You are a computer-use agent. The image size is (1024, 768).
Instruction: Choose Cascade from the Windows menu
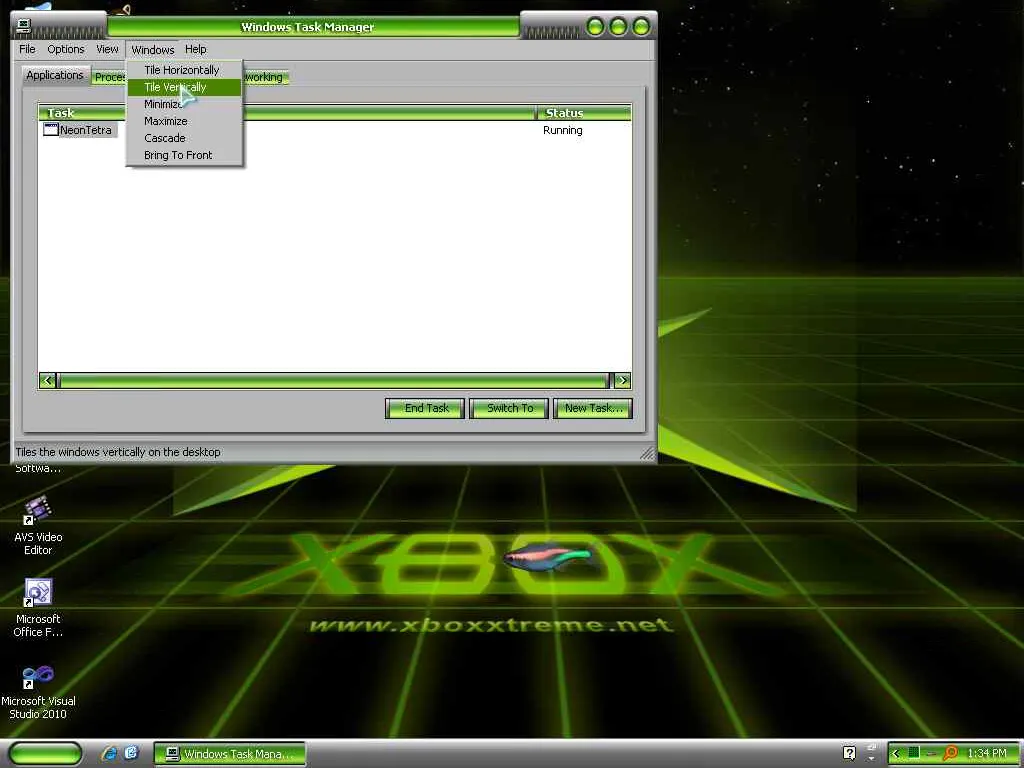coord(184,138)
